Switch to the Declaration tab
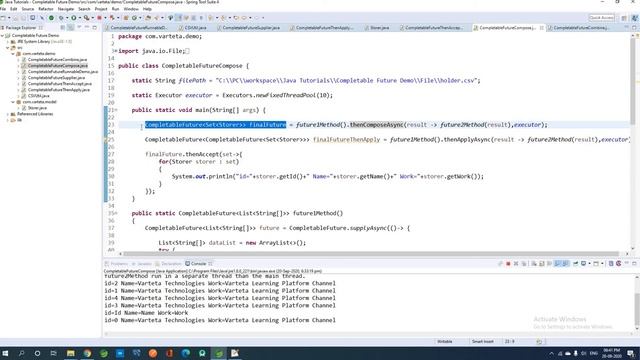 [168, 264]
